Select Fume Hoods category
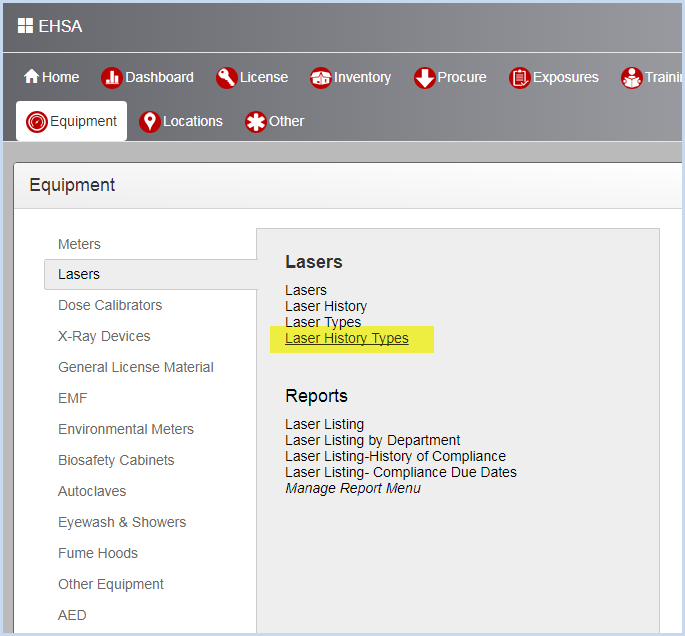 coord(98,553)
